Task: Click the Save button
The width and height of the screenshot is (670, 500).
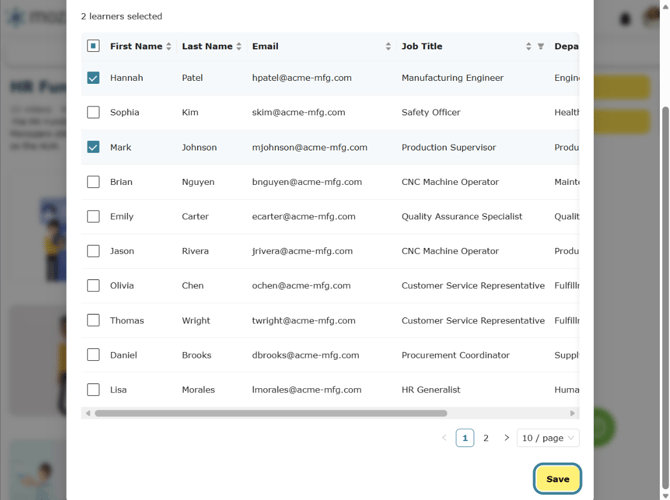Action: (558, 479)
